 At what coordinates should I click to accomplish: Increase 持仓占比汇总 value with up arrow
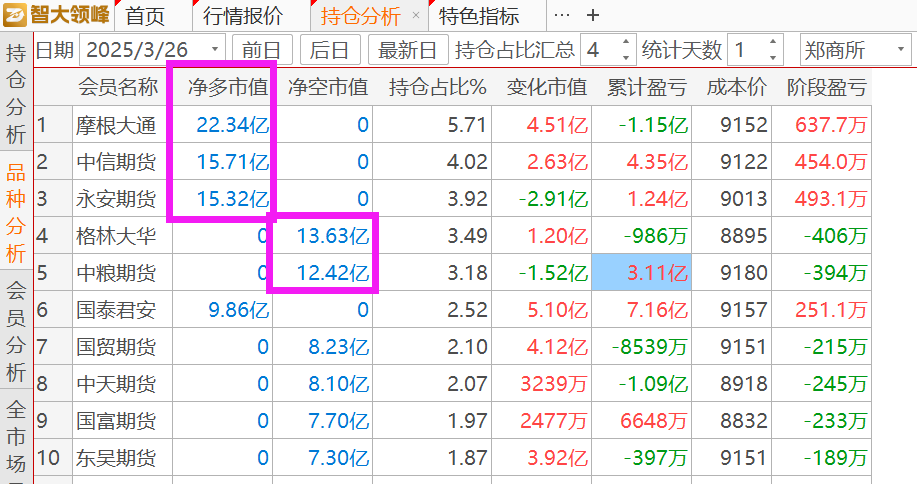coord(626,42)
